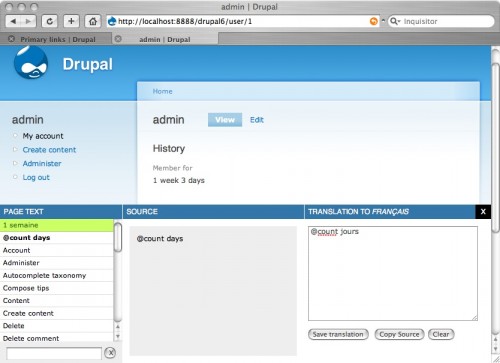Screen dimensions: 500x363
Task: Clear the filter with the round X button
Action: [x=110, y=353]
